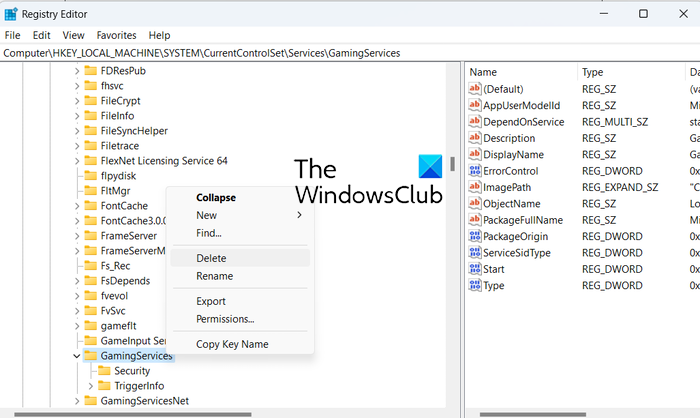700x418 pixels.
Task: Click REG_MULTI_SZ type of DependOnService
Action: tap(615, 121)
